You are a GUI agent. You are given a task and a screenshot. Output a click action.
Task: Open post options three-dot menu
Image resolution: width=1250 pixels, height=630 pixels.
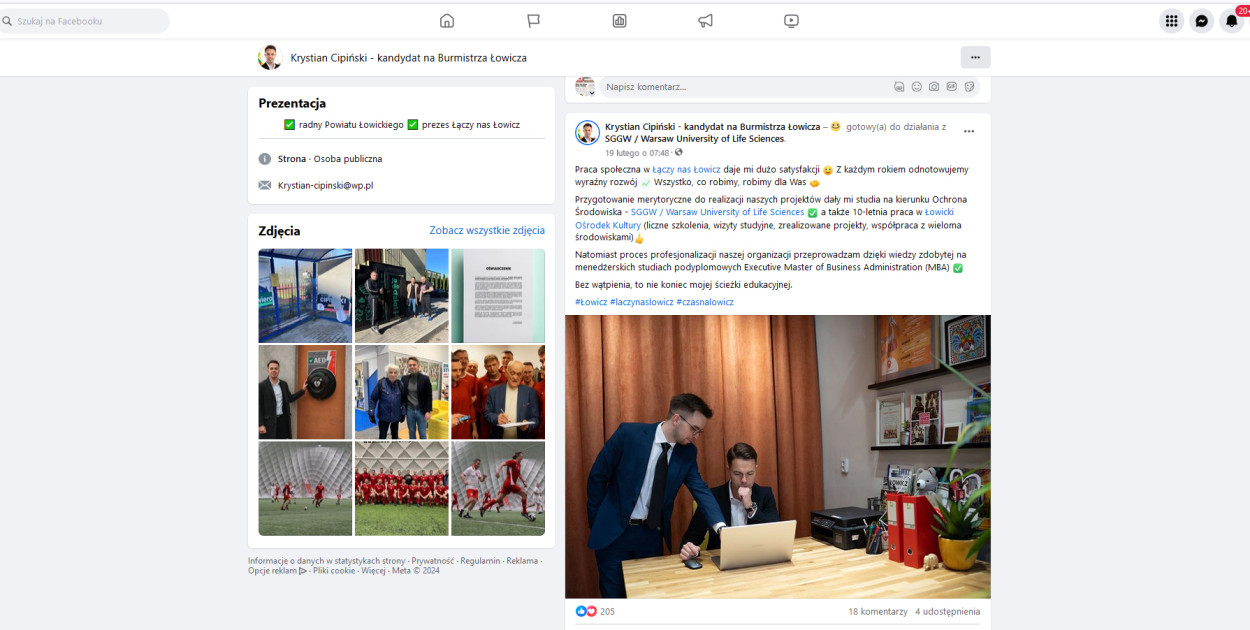tap(968, 131)
